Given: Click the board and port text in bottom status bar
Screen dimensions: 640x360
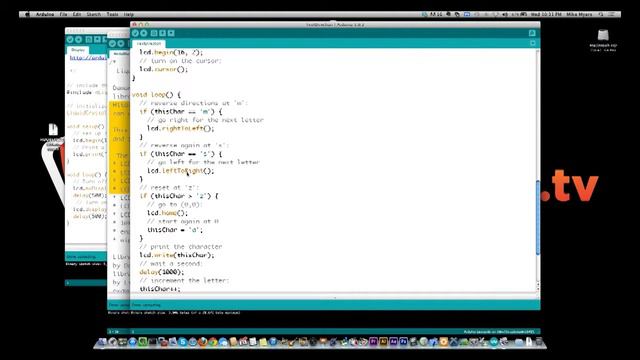Looking at the screenshot, I should 499,332.
